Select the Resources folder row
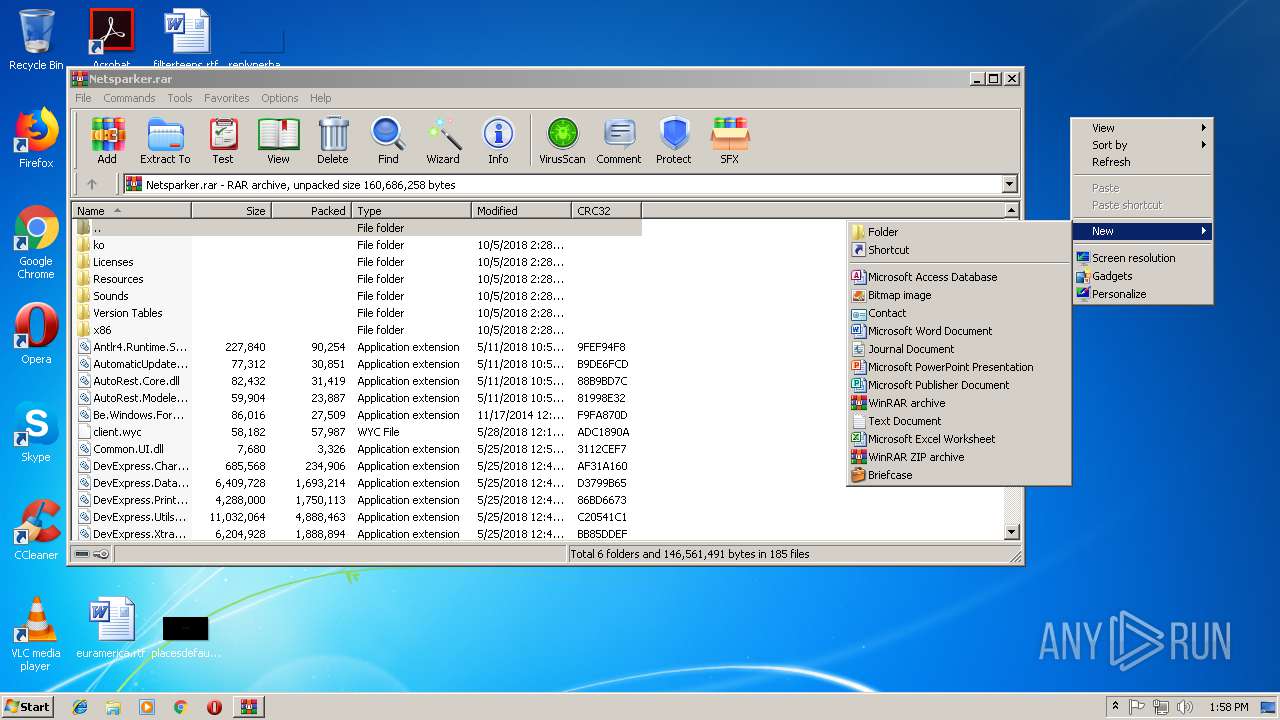Viewport: 1280px width, 720px height. pos(357,279)
